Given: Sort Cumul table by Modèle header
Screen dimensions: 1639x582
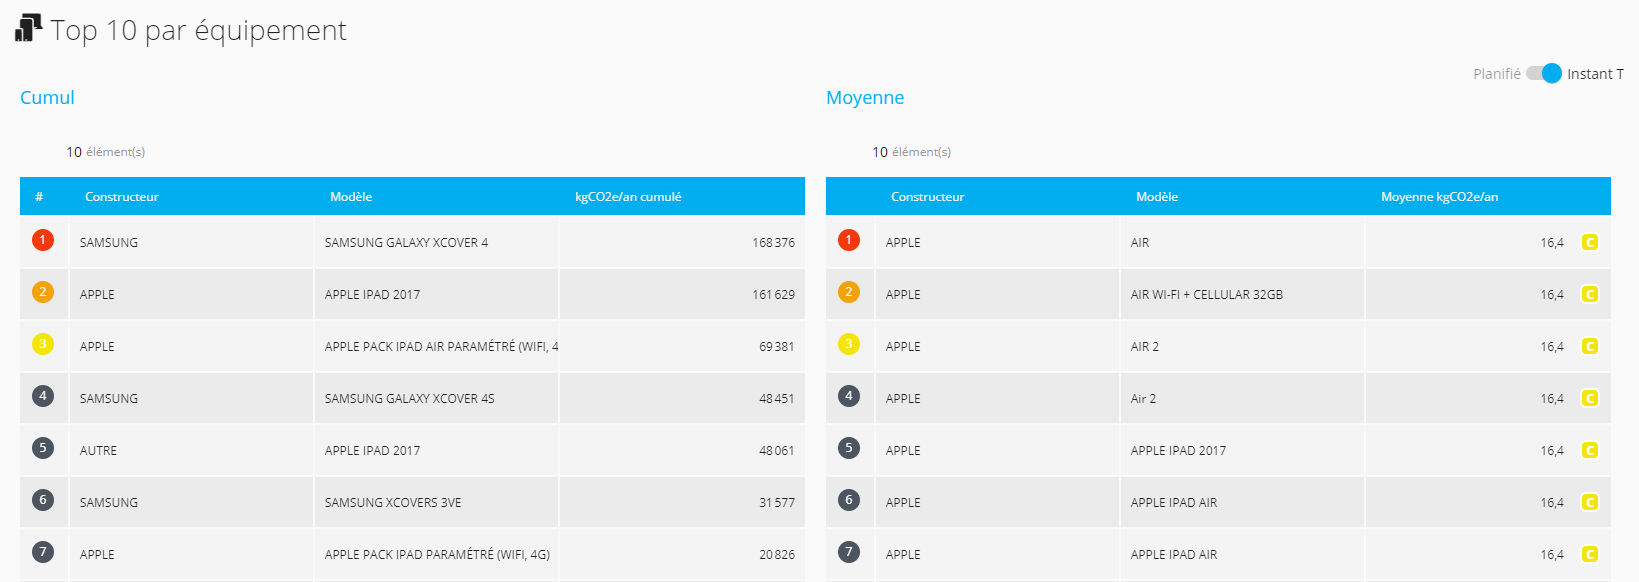Looking at the screenshot, I should 351,197.
